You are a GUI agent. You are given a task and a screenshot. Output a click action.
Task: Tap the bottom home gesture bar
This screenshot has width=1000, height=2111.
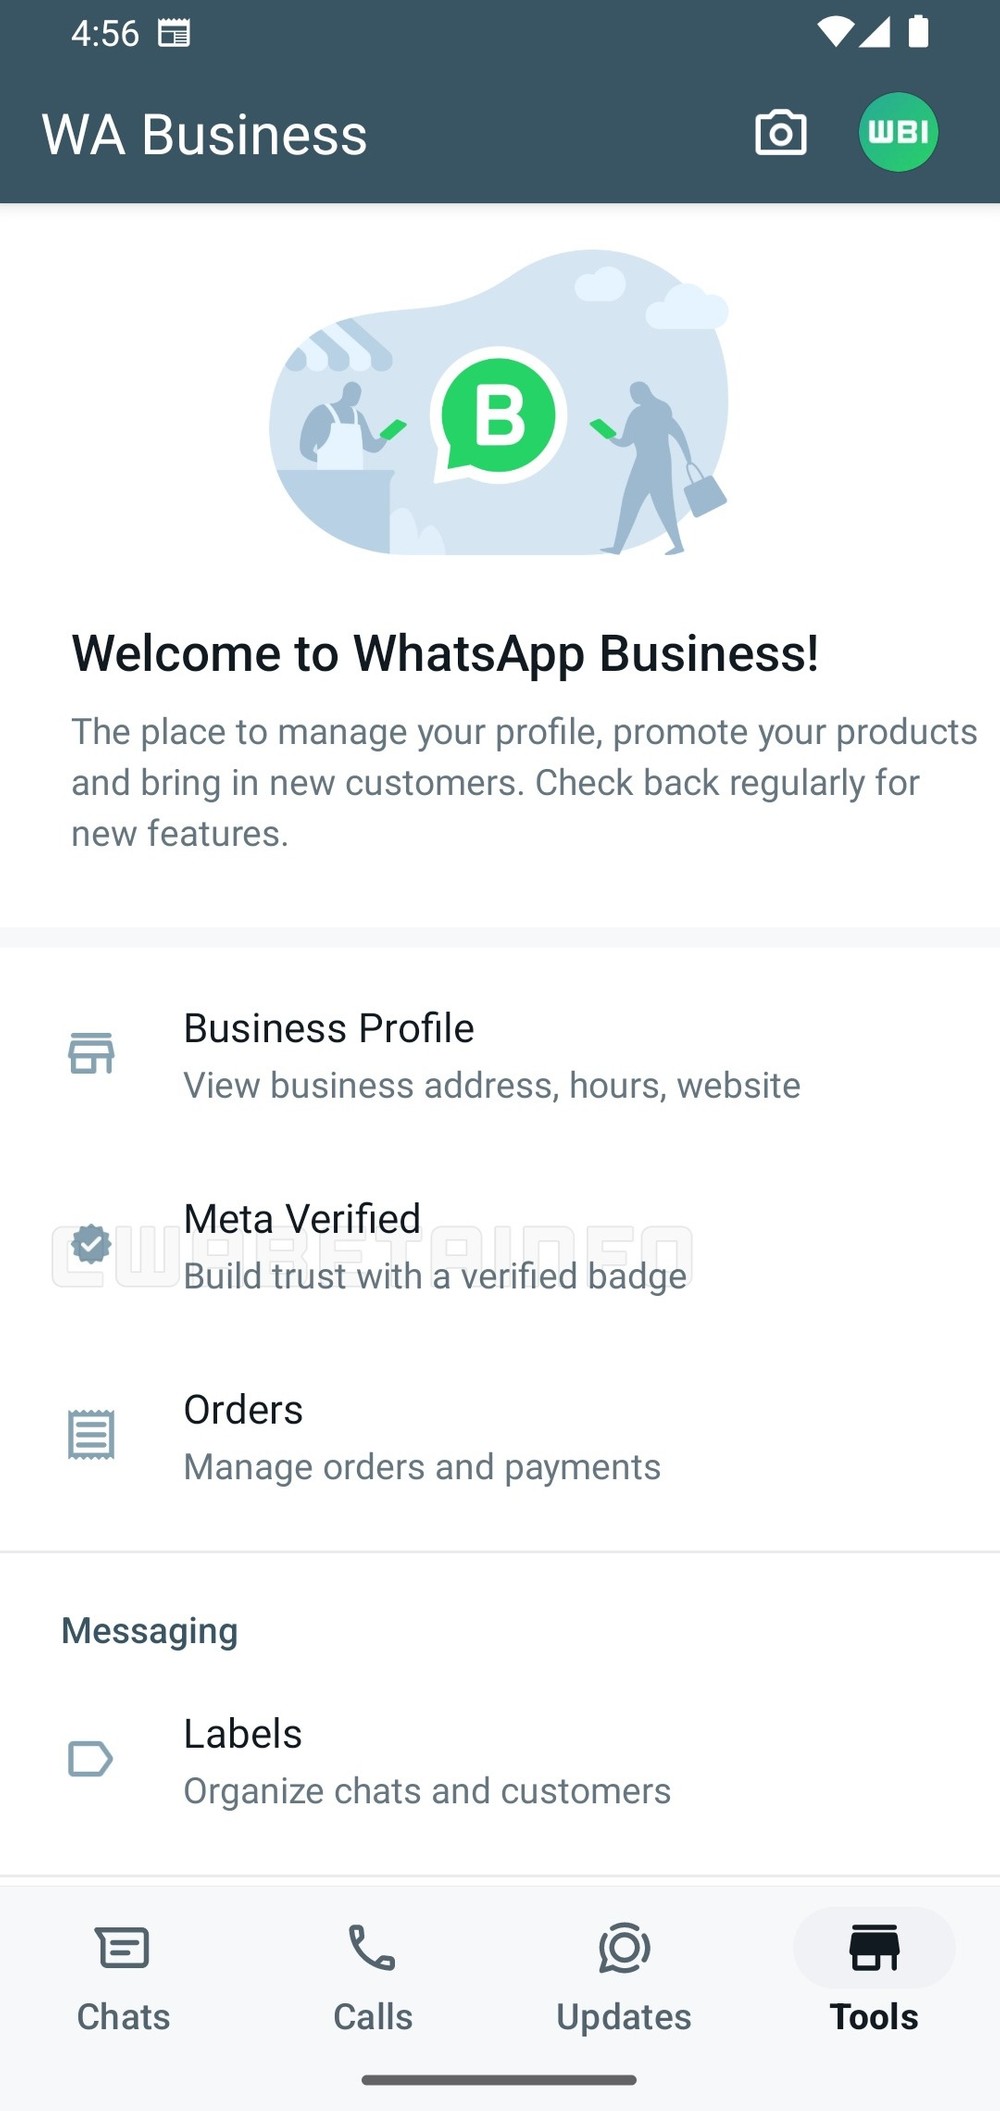[x=499, y=2080]
